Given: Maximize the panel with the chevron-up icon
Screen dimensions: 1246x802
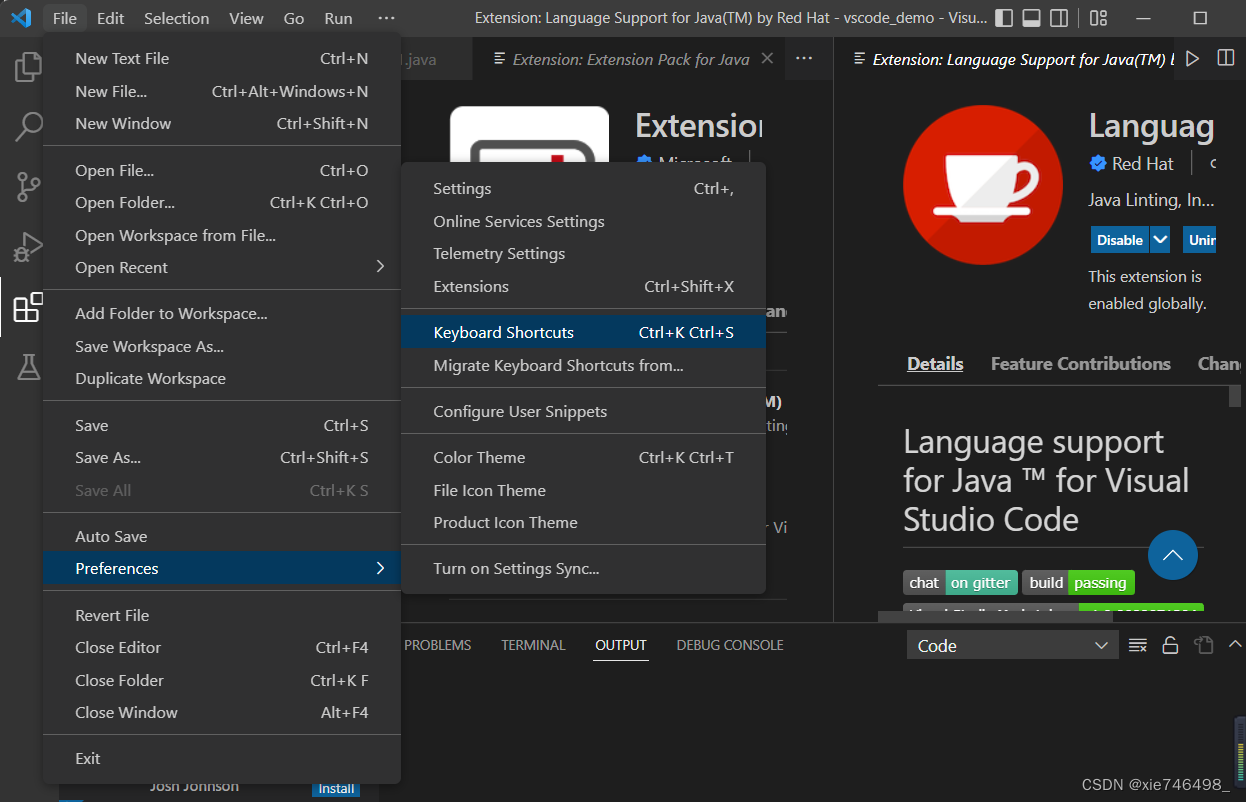Looking at the screenshot, I should click(x=1235, y=645).
